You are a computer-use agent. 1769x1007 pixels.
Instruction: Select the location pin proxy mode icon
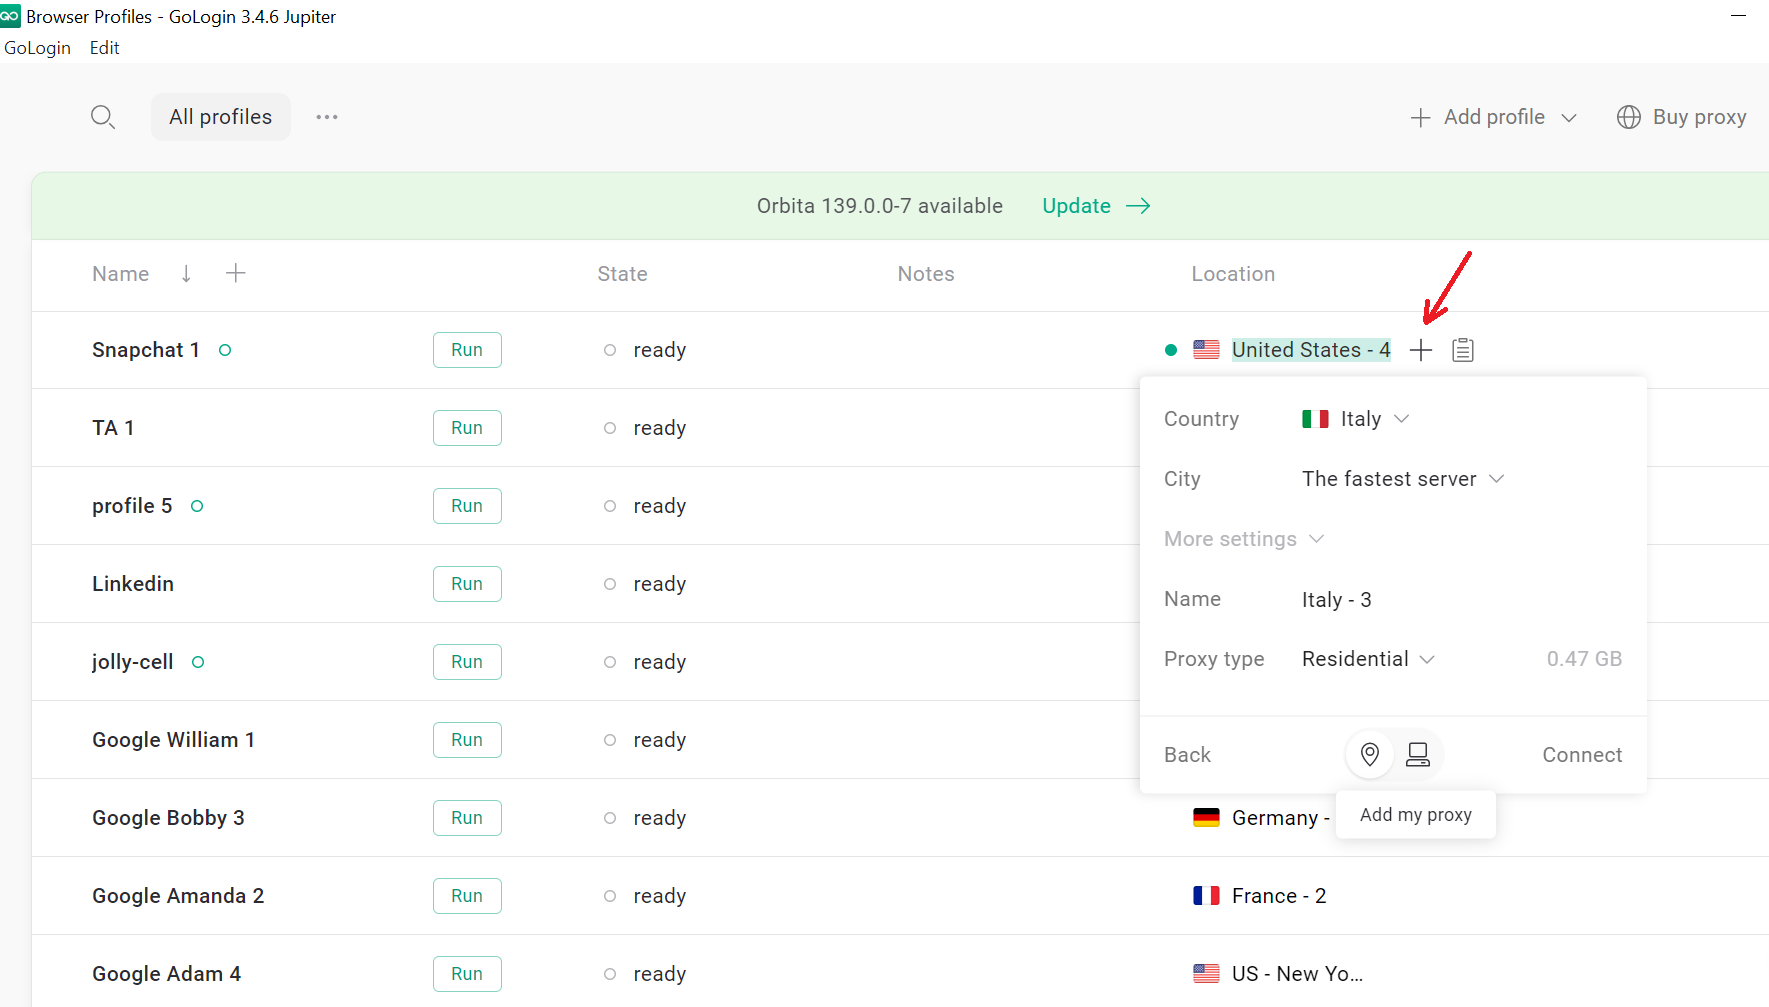tap(1370, 754)
